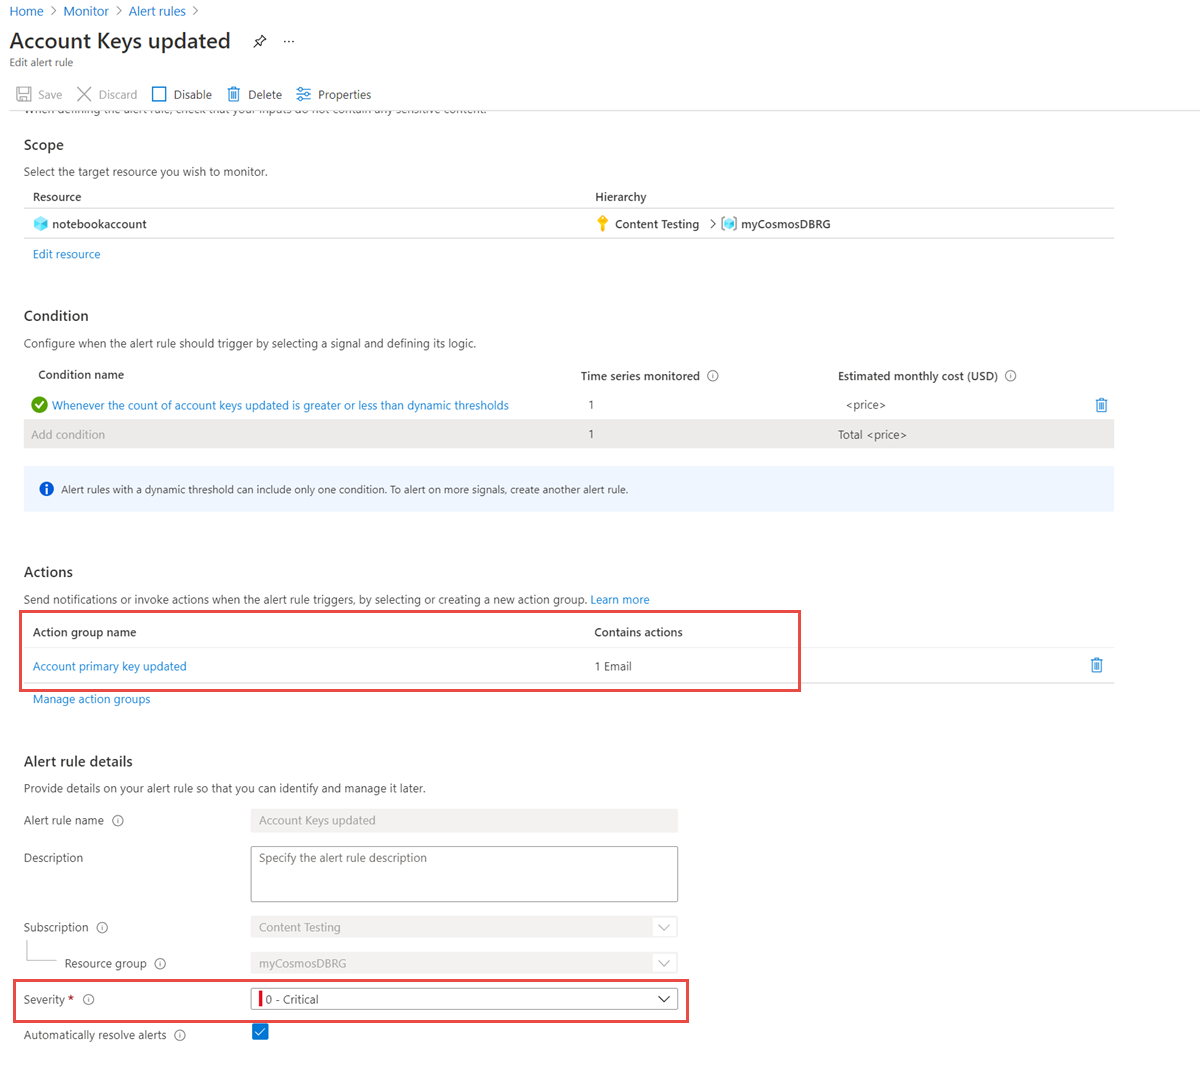Show info for Time series monitored

tap(713, 376)
